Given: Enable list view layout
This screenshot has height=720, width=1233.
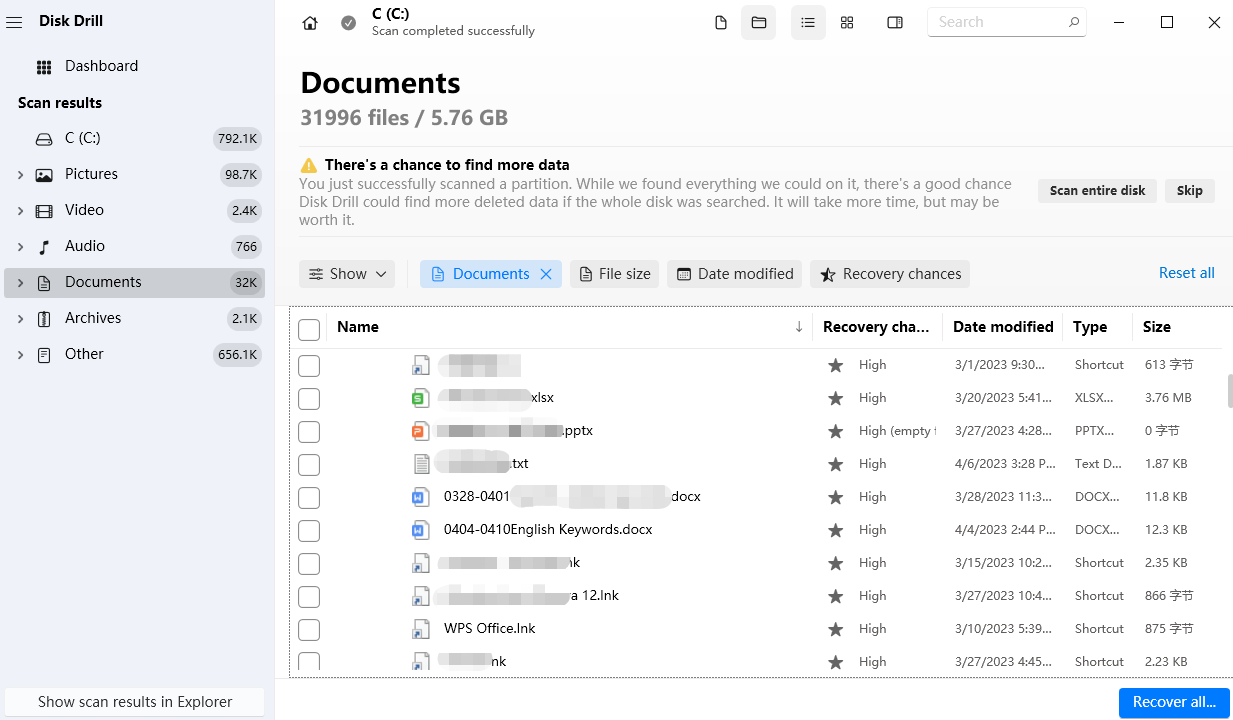Looking at the screenshot, I should point(808,21).
